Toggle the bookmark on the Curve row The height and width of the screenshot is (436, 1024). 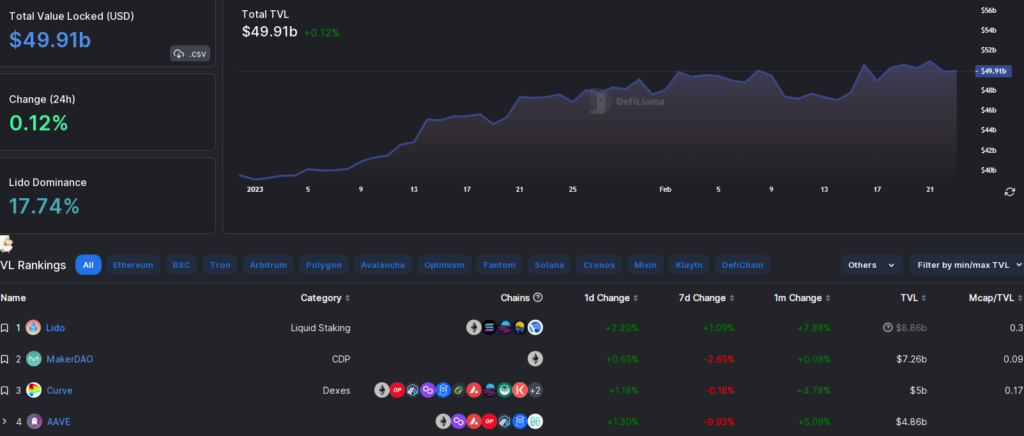pos(5,390)
